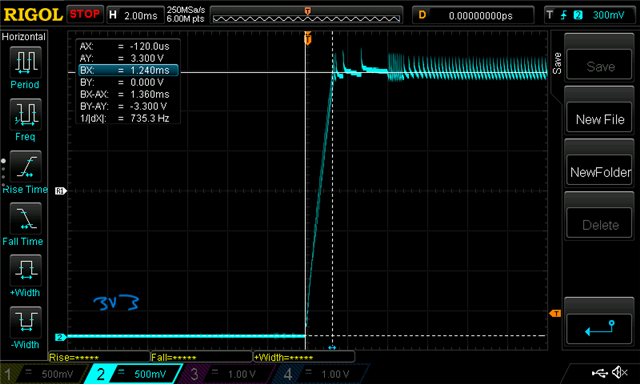
Task: Choose the Rise Time measurement icon
Action: 25,166
